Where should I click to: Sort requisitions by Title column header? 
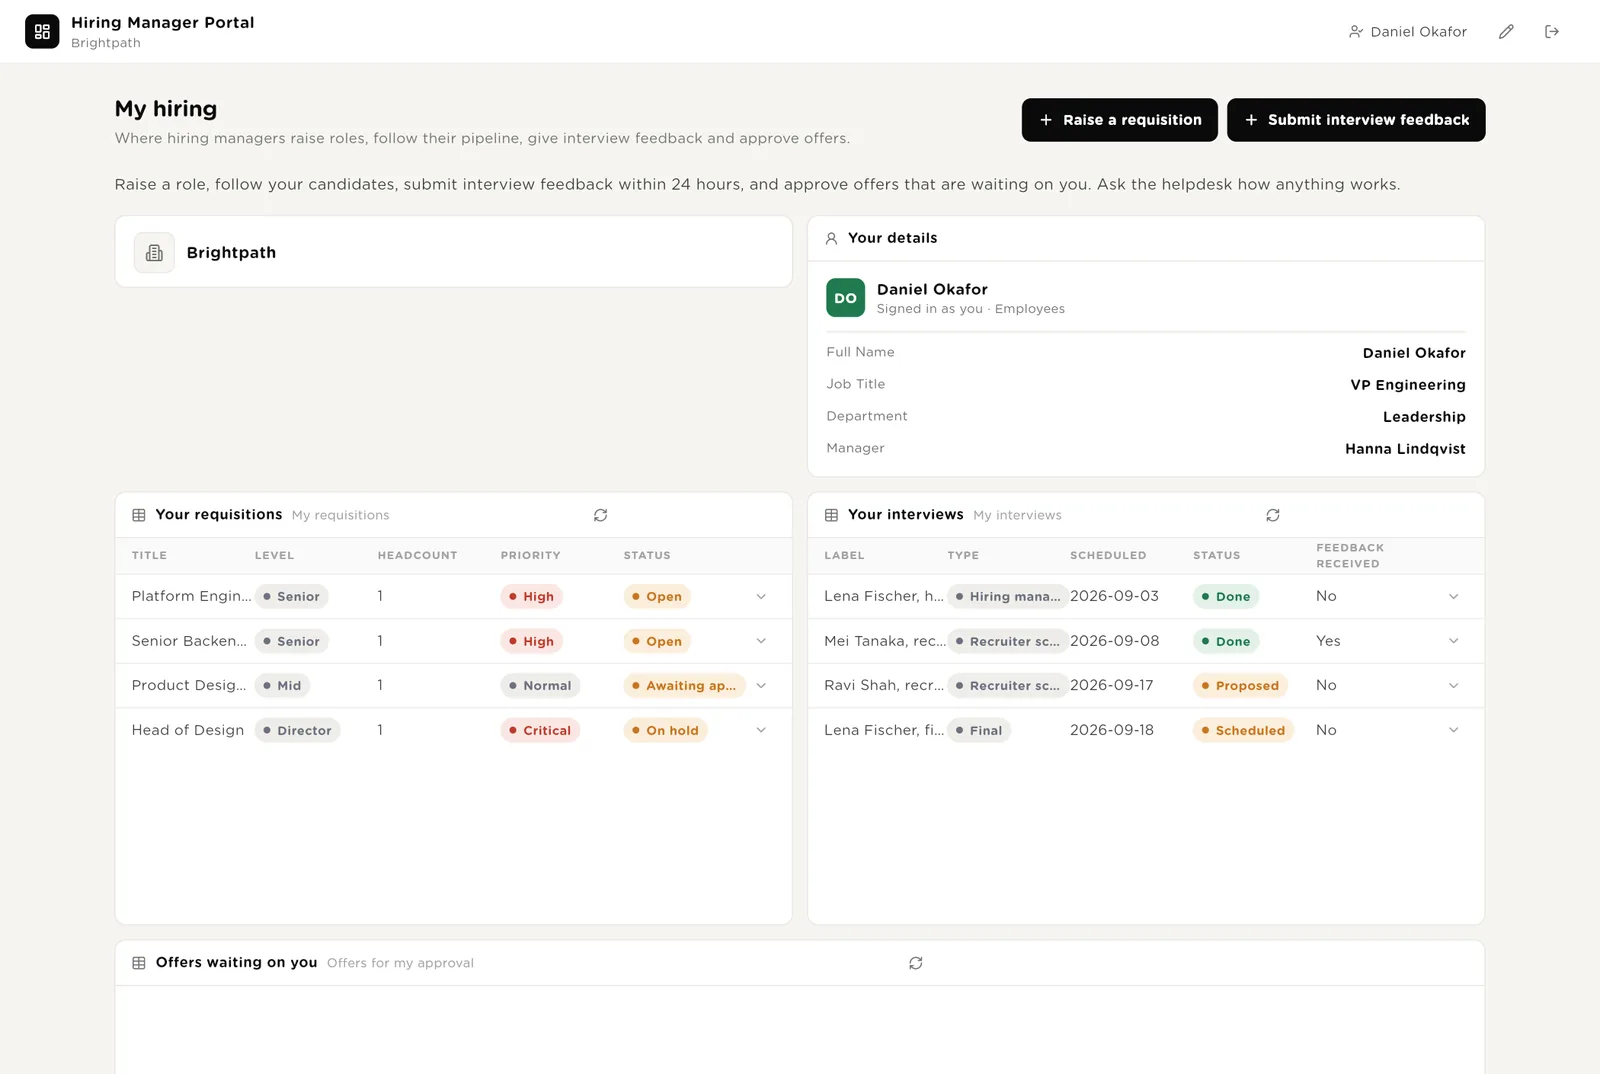point(149,556)
